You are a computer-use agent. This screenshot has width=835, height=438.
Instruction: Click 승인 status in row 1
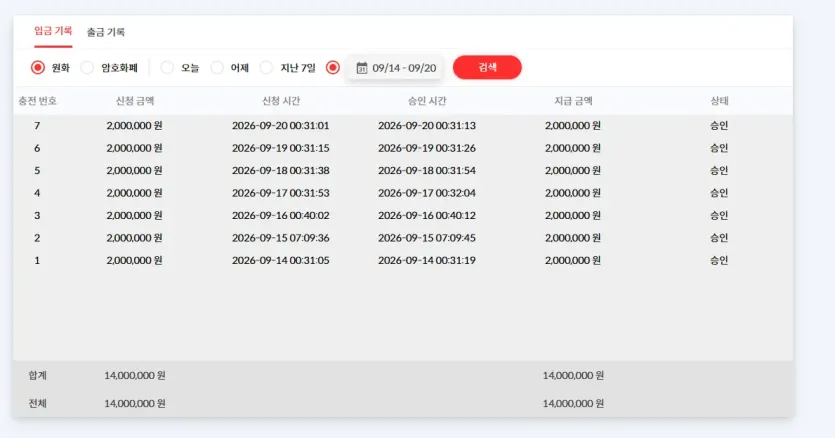[x=719, y=260]
